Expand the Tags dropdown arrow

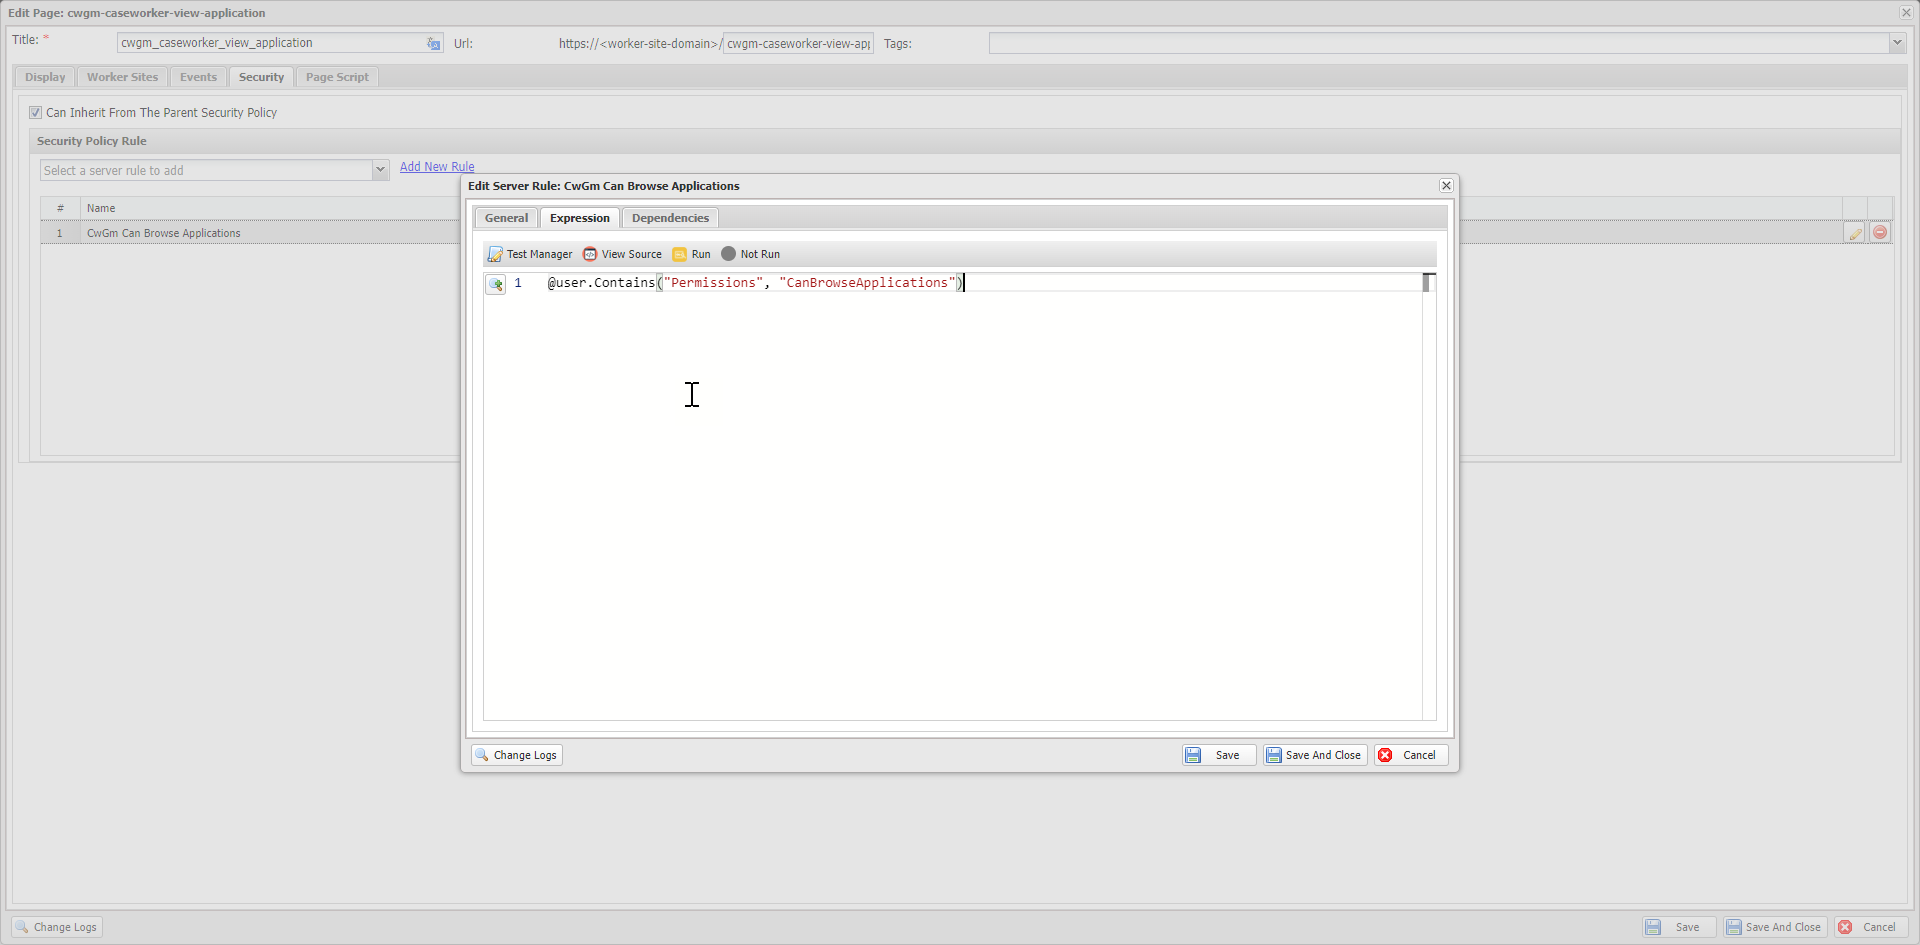point(1896,43)
